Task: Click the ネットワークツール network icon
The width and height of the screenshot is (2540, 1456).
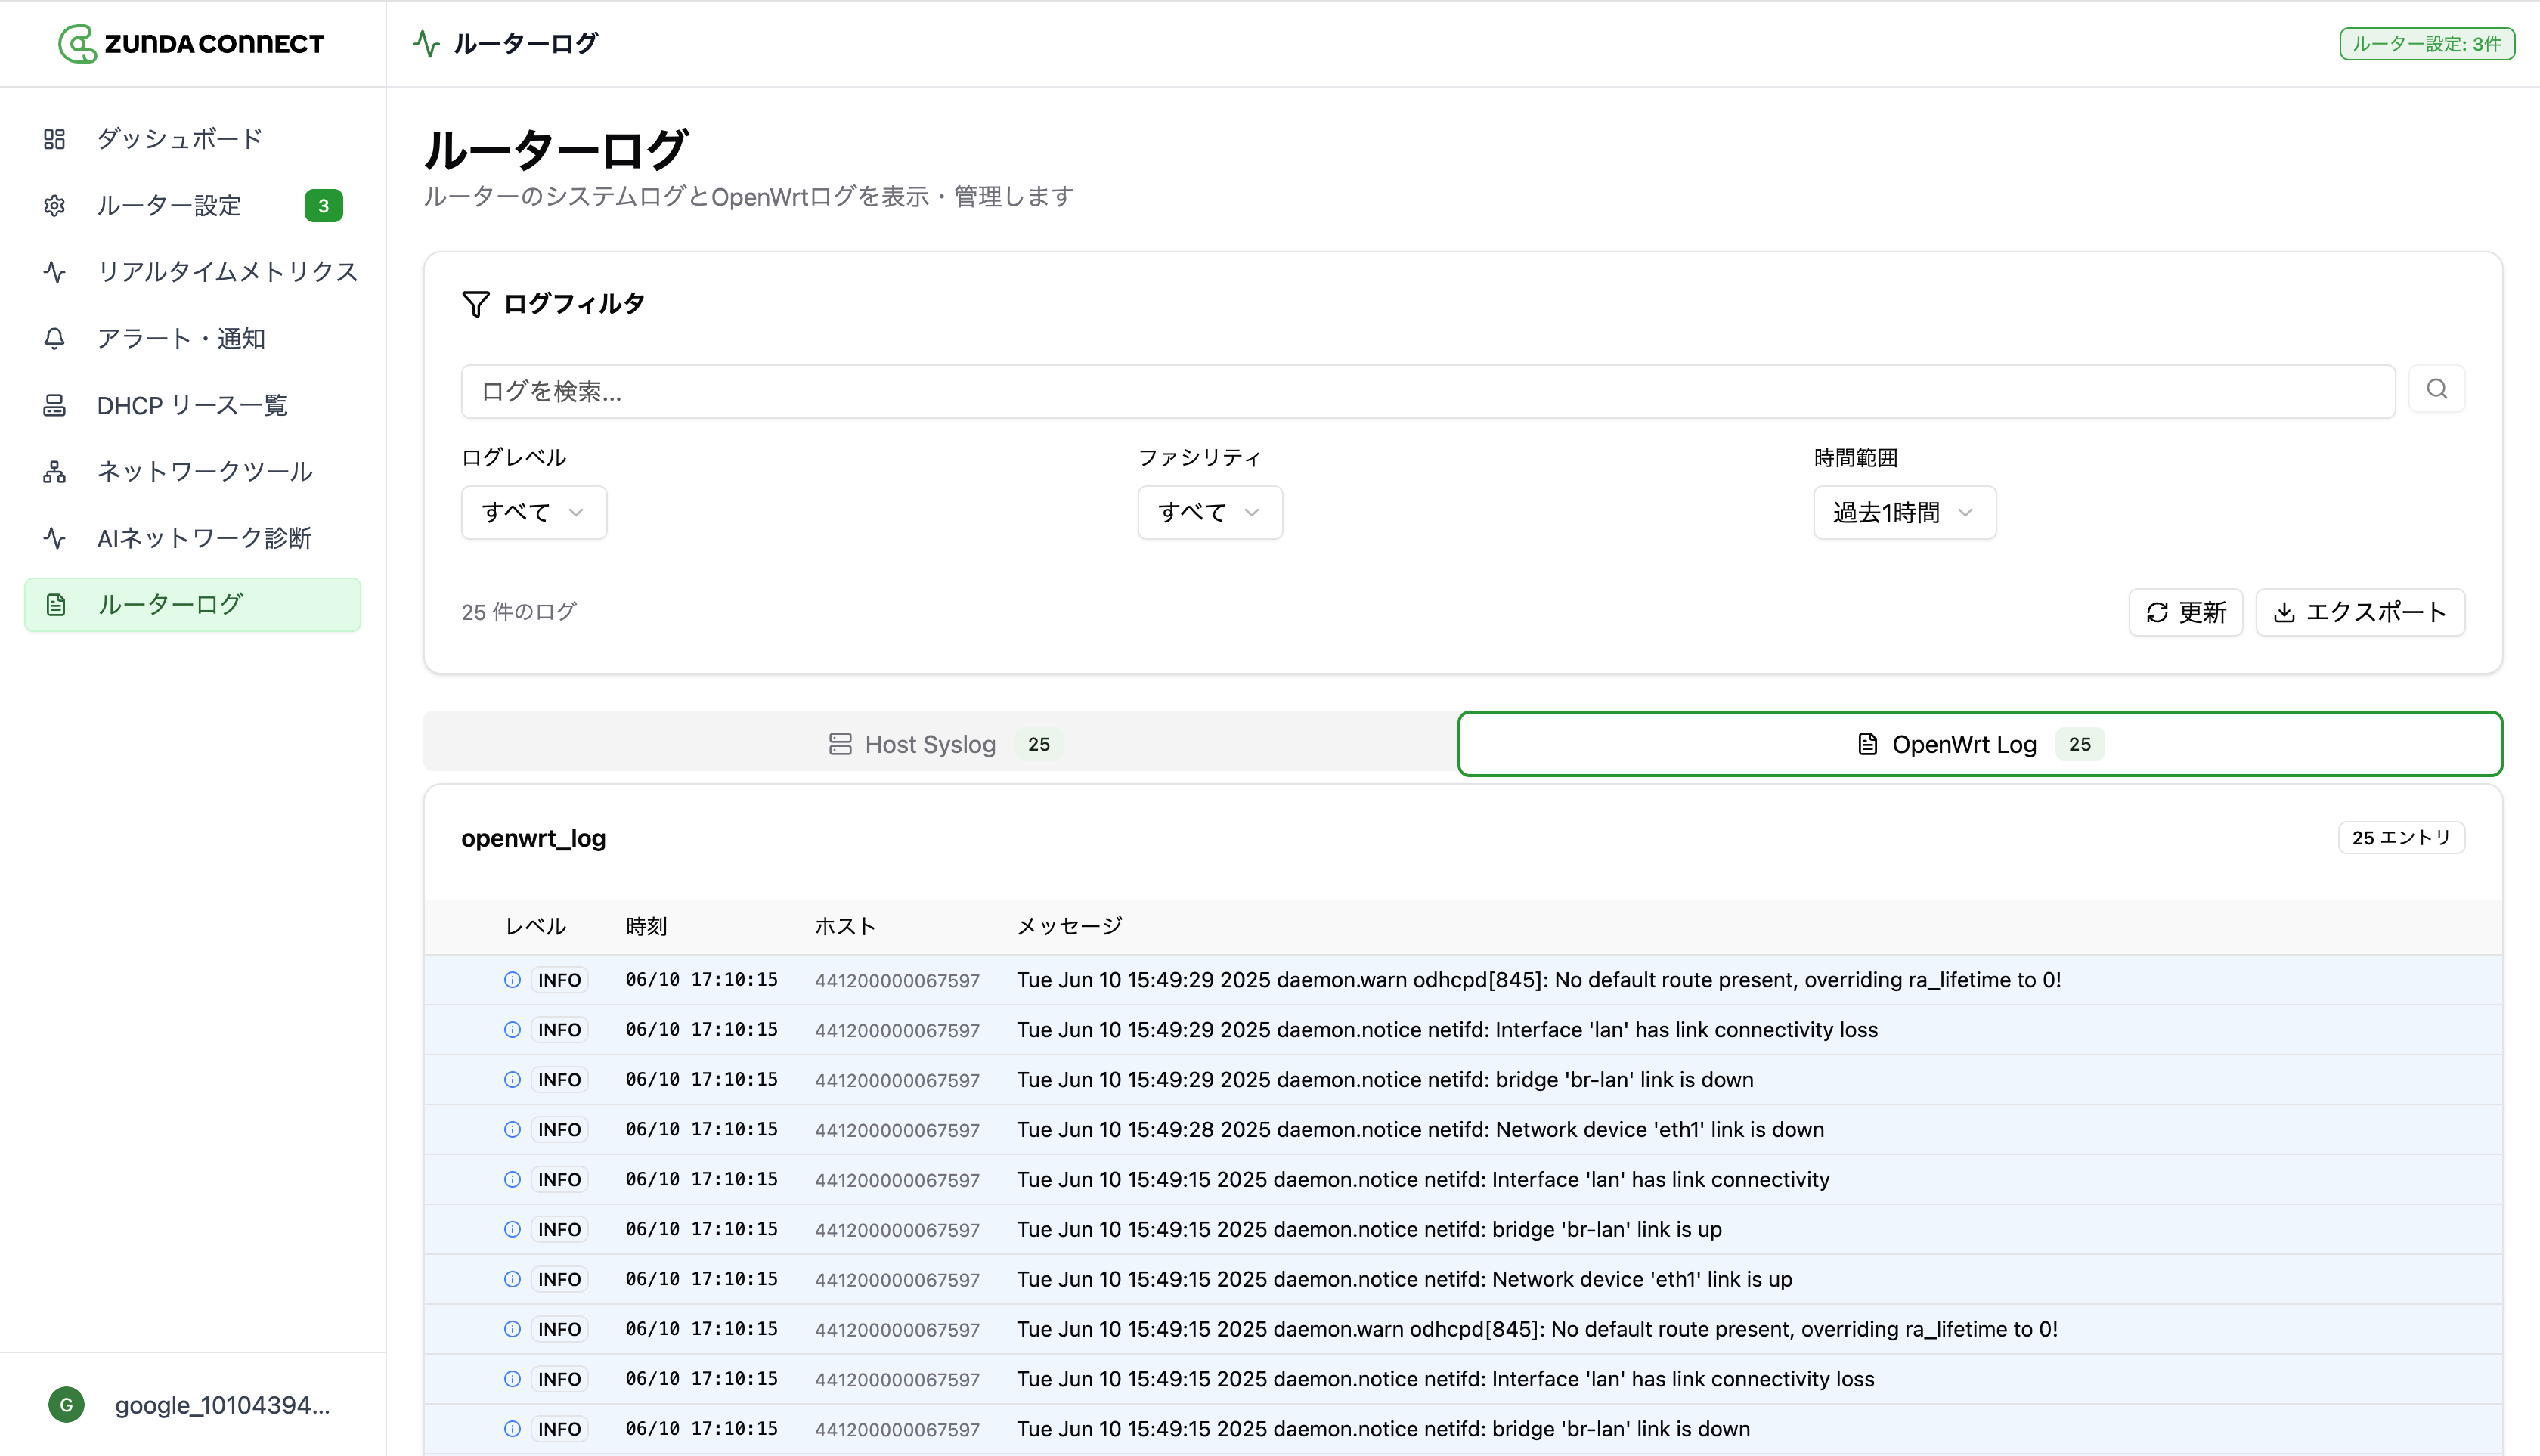Action: [x=55, y=472]
